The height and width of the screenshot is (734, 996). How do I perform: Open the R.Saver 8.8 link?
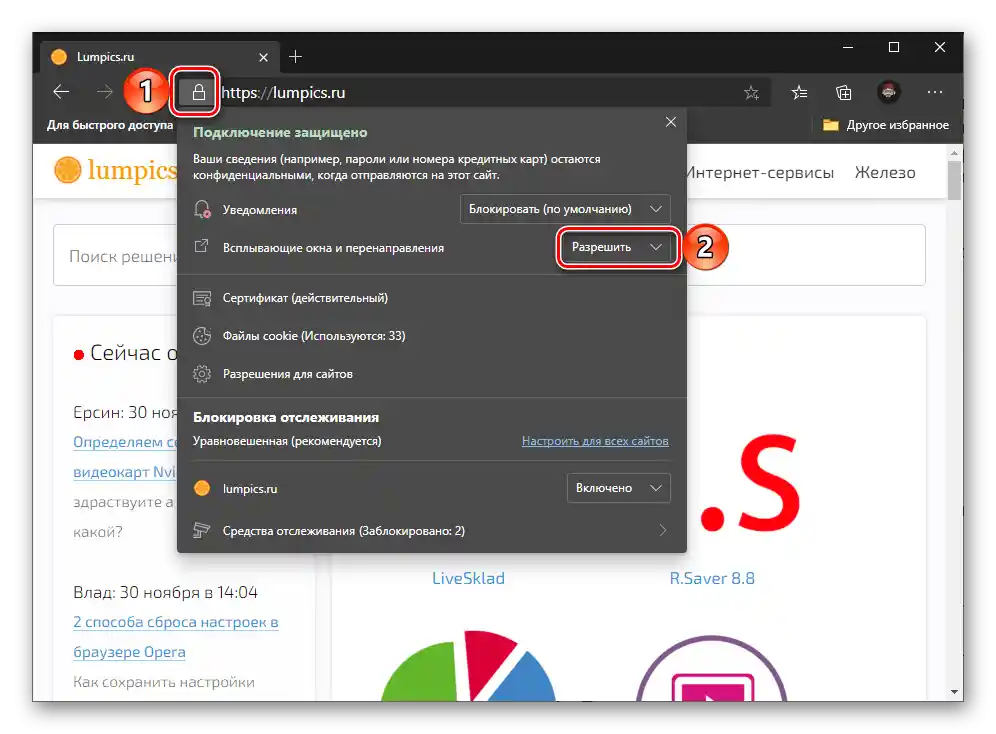[711, 578]
